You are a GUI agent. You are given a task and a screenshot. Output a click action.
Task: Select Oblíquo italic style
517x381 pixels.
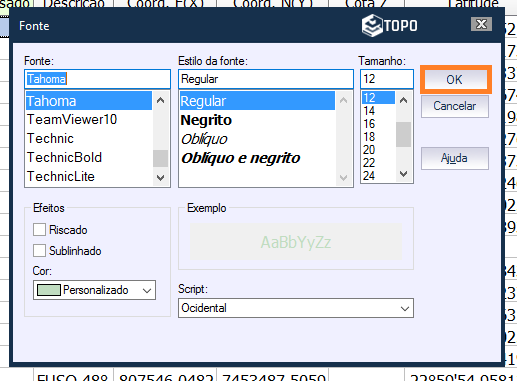pyautogui.click(x=257, y=139)
